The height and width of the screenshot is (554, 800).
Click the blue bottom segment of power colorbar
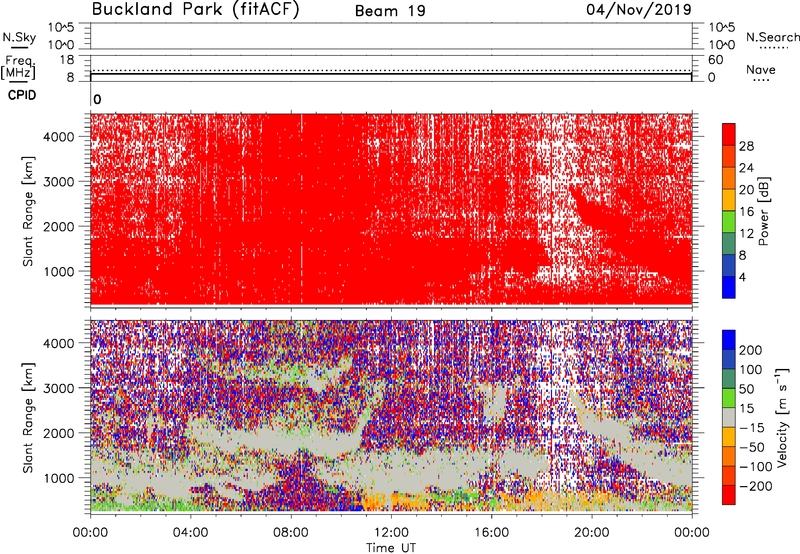coord(729,287)
